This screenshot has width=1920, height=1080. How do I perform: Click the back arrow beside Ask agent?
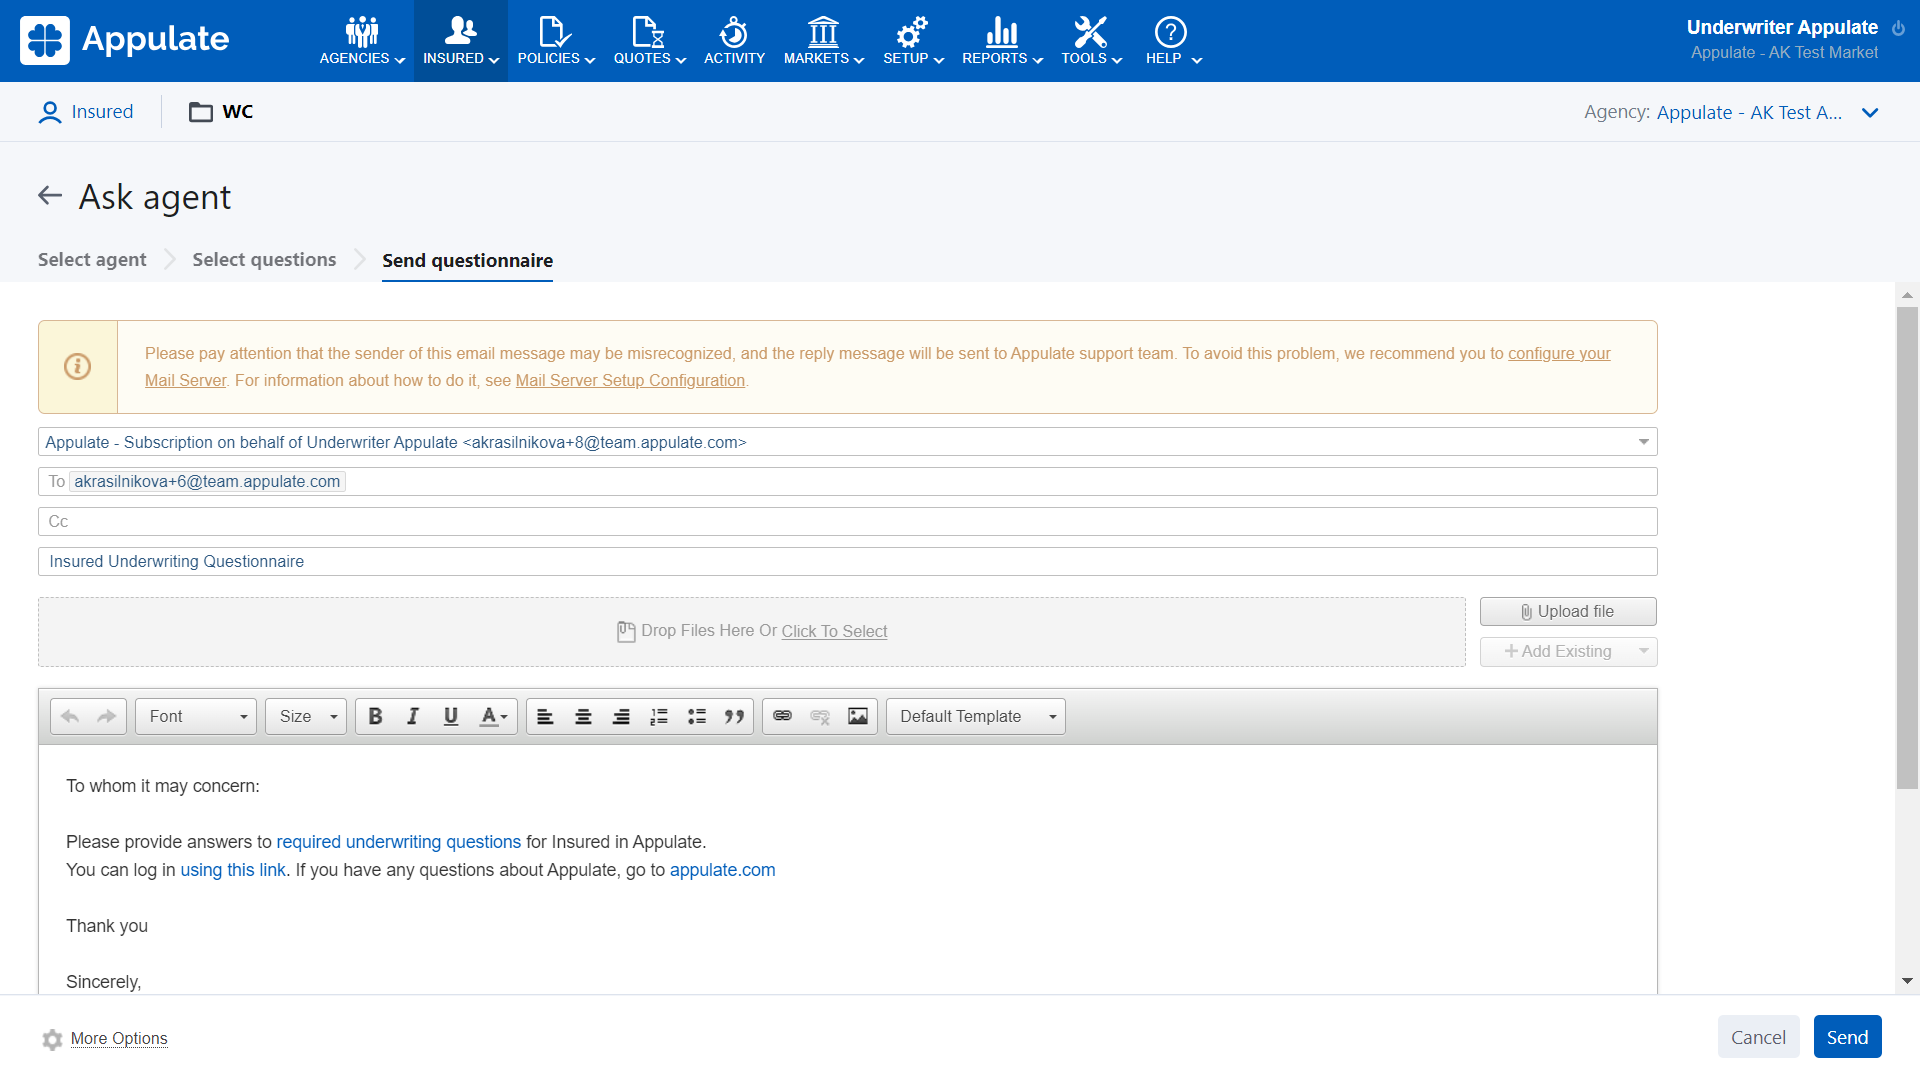point(50,196)
